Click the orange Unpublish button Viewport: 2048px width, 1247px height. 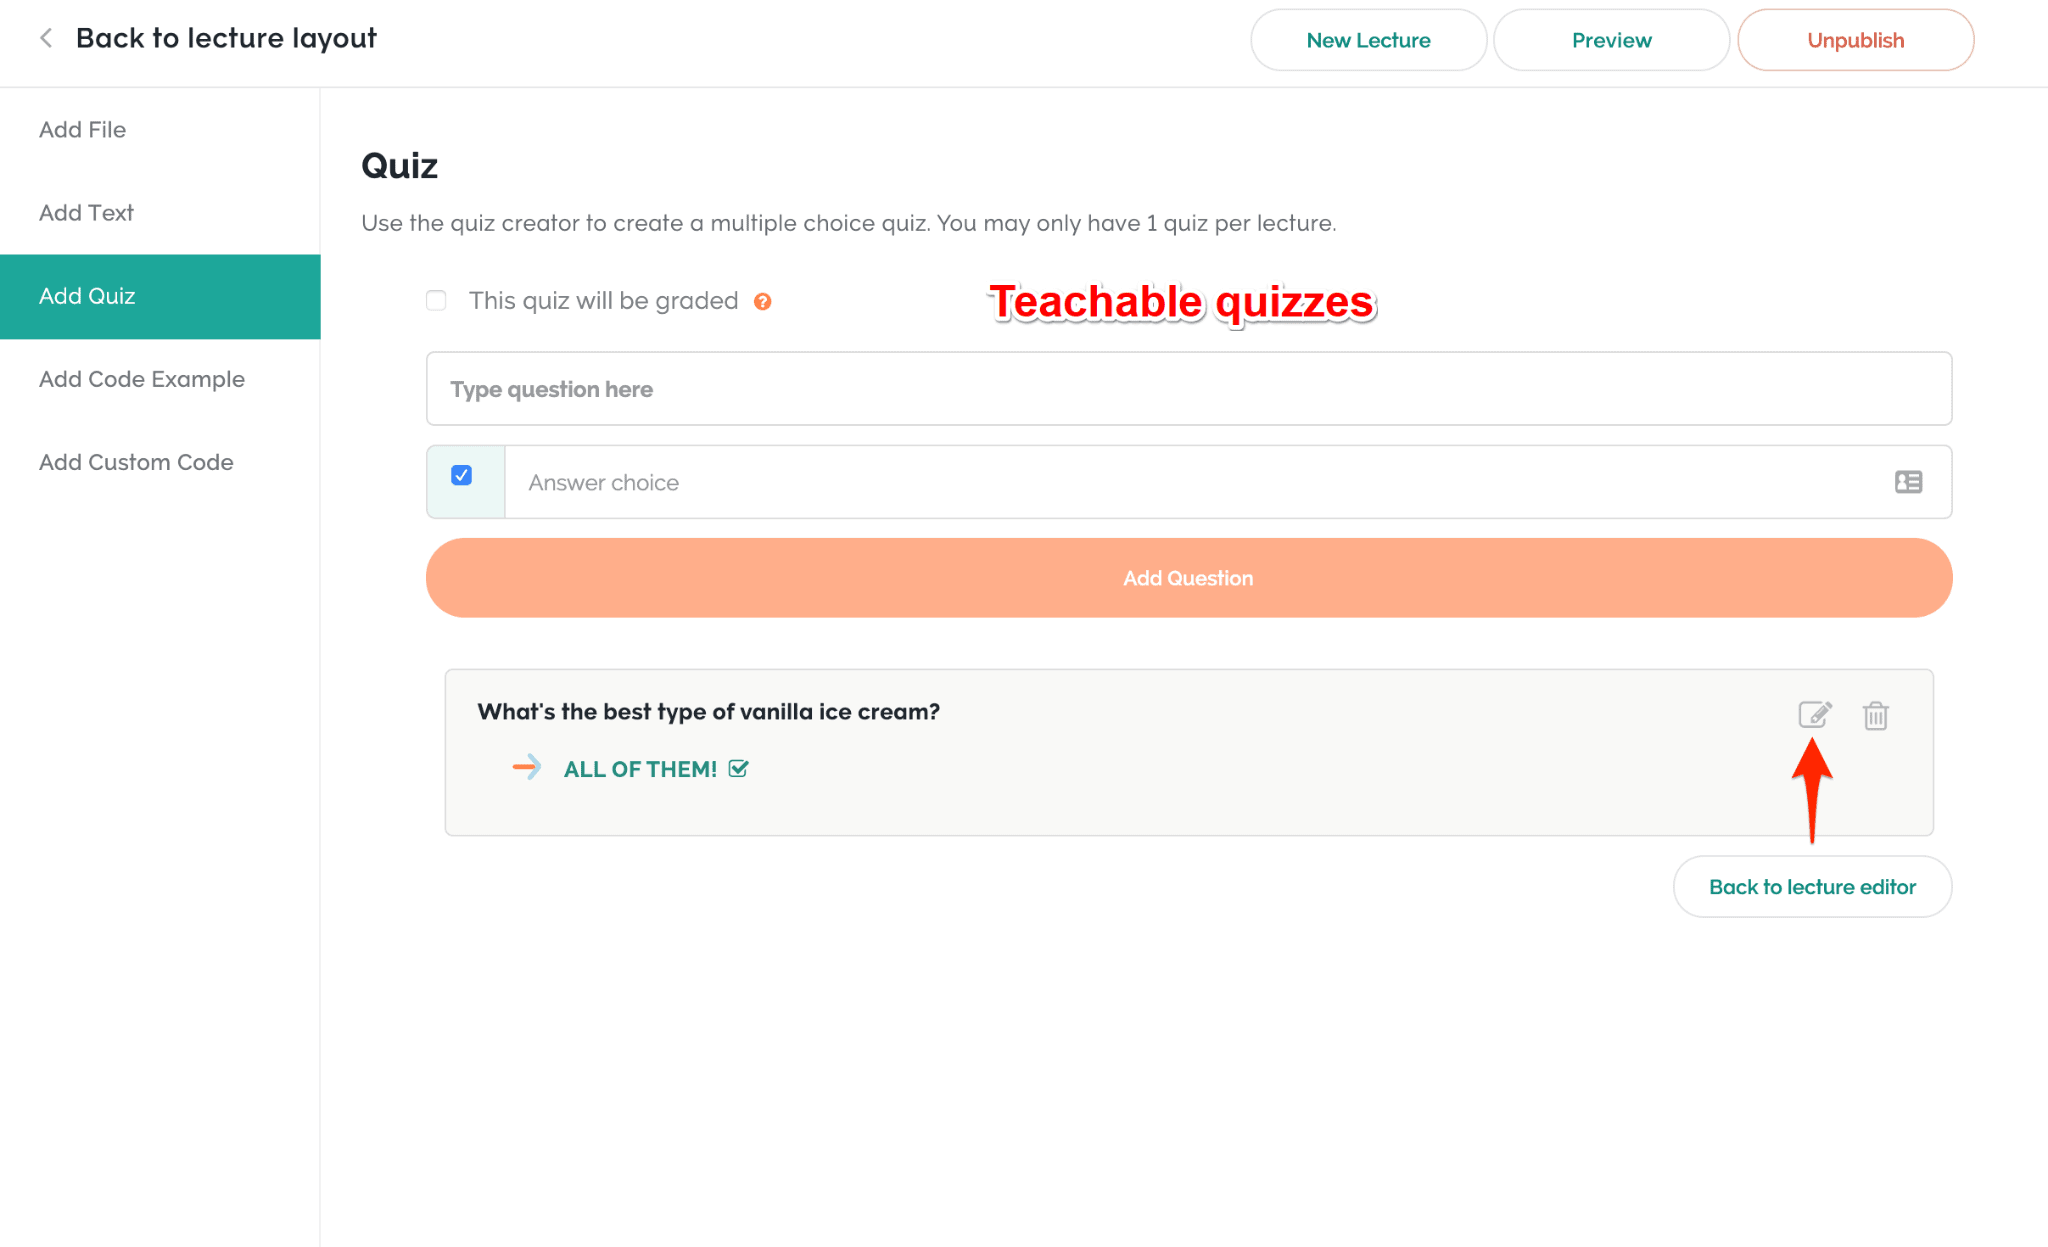pyautogui.click(x=1855, y=40)
